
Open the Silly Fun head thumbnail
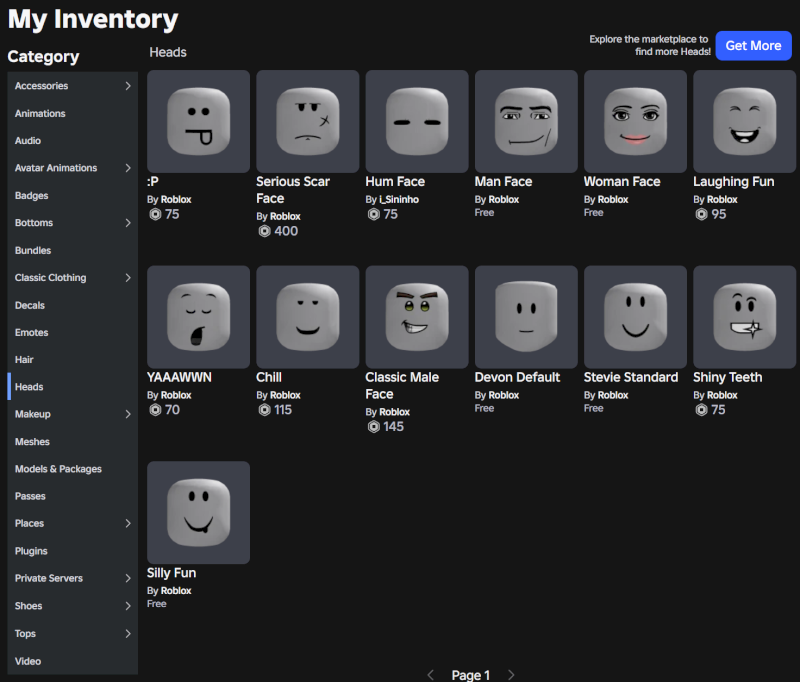[x=198, y=513]
